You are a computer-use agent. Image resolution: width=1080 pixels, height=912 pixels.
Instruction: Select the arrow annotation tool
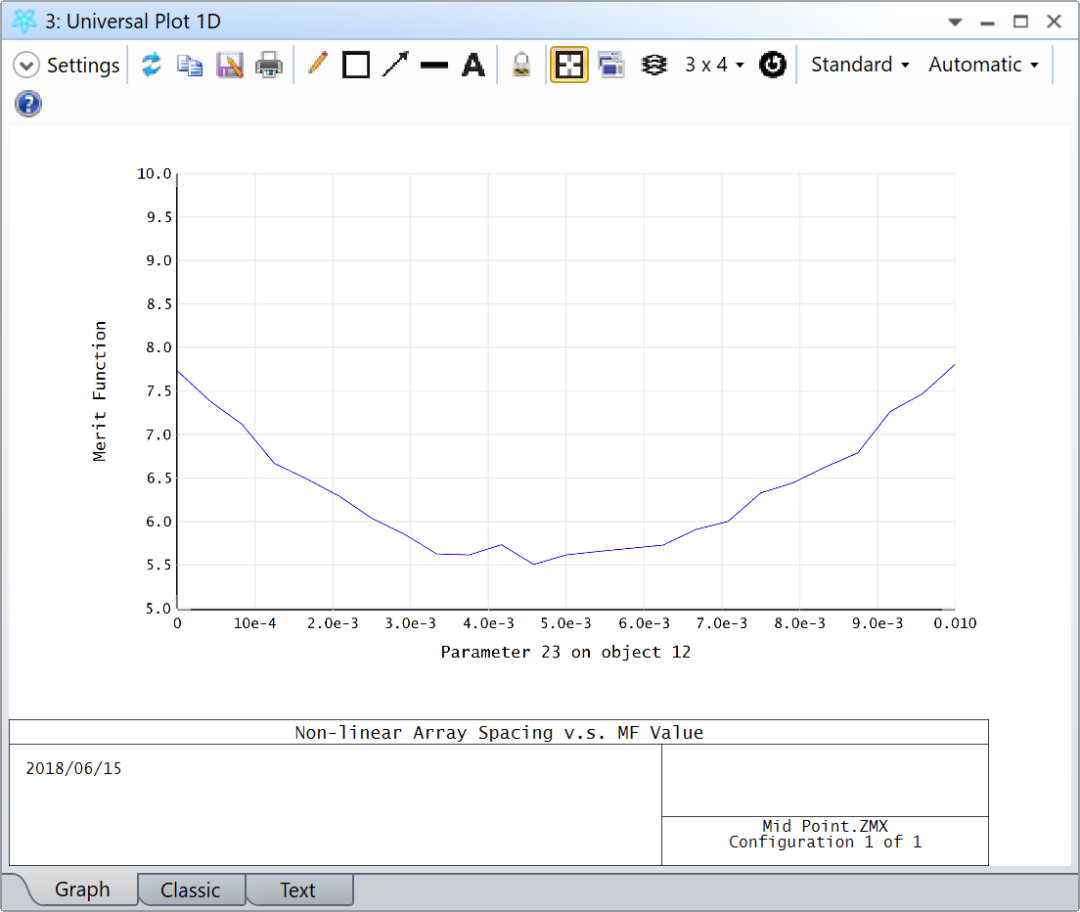(x=394, y=64)
